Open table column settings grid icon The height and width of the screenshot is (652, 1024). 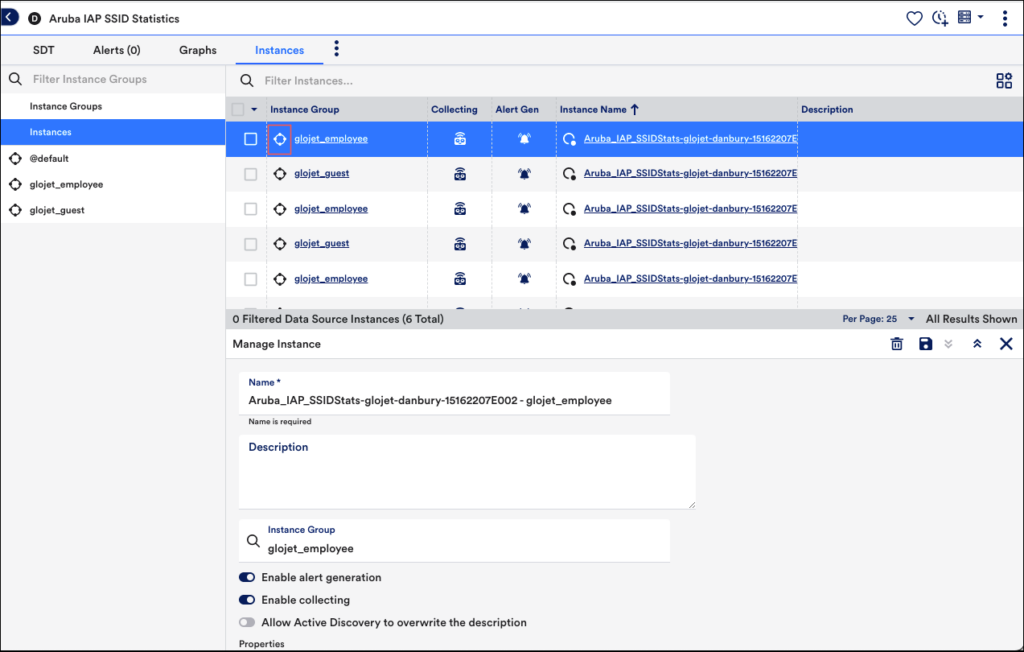point(1004,80)
